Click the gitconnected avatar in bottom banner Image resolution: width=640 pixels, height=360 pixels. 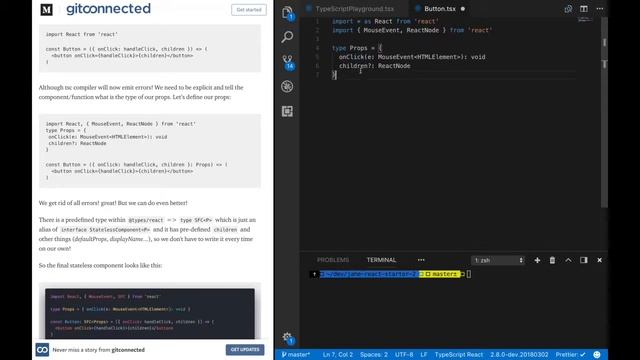click(42, 350)
